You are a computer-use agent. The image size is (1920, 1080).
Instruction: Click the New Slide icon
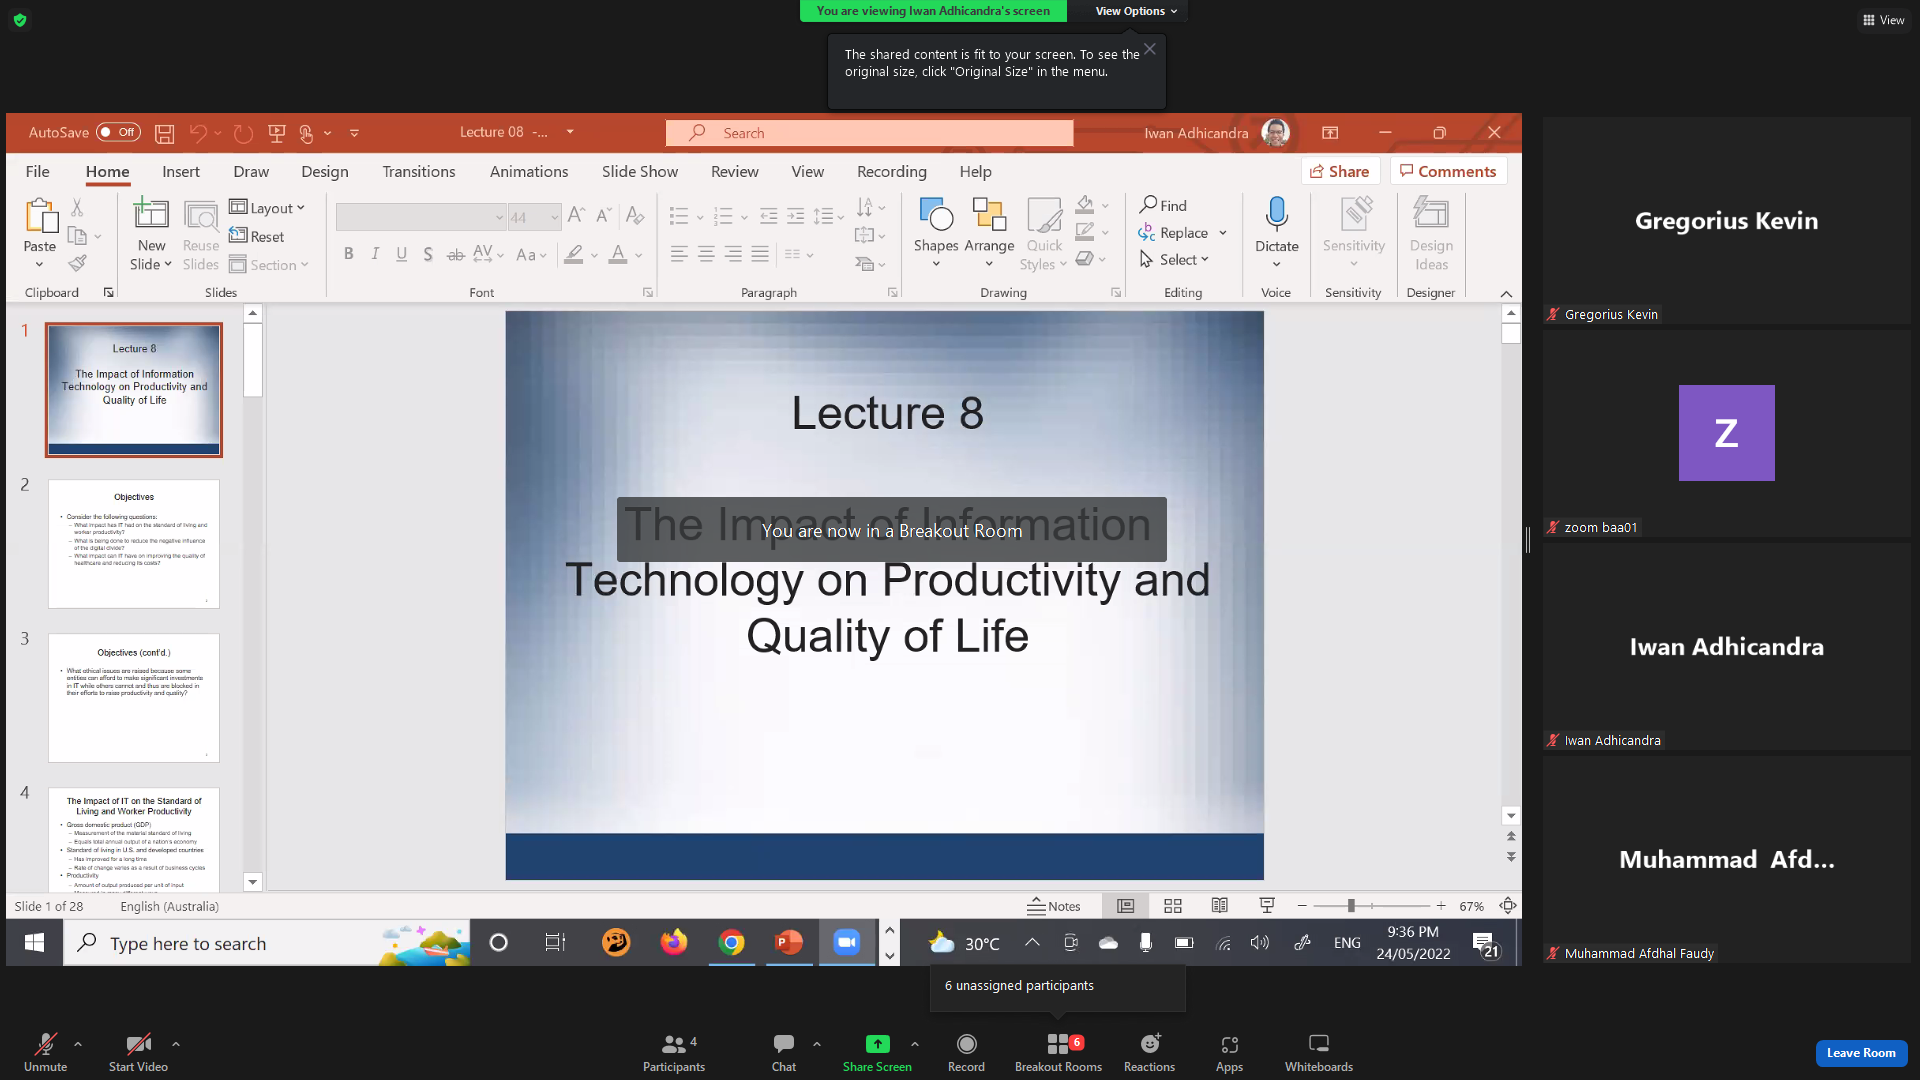[151, 214]
